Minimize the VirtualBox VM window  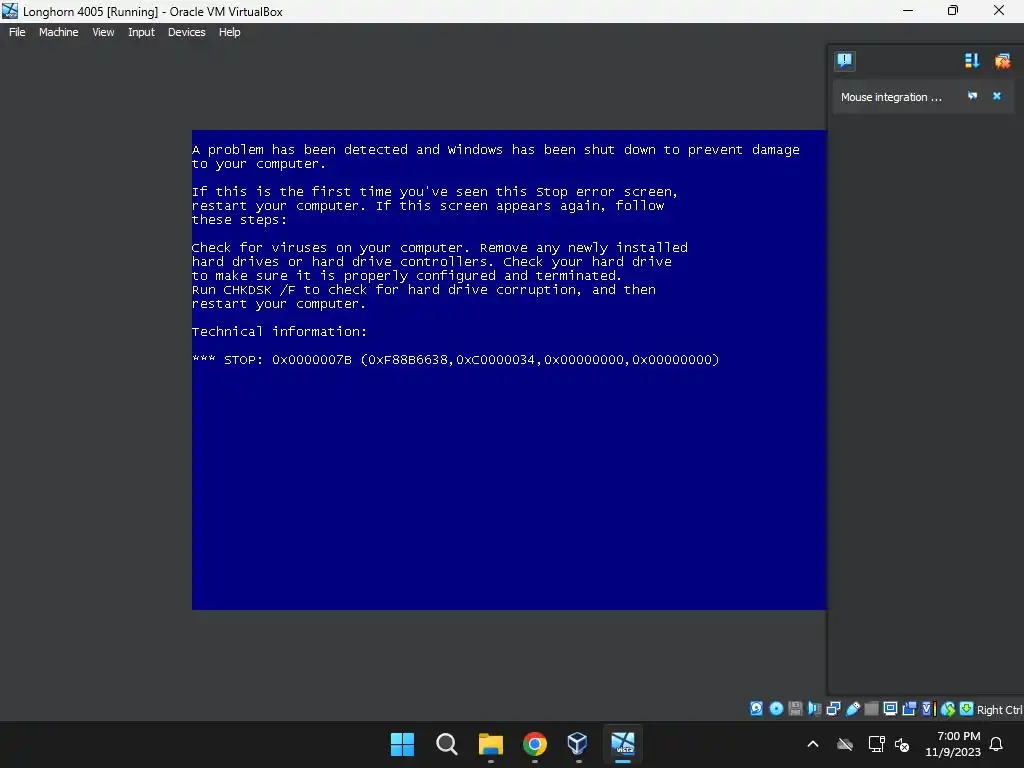pyautogui.click(x=908, y=10)
